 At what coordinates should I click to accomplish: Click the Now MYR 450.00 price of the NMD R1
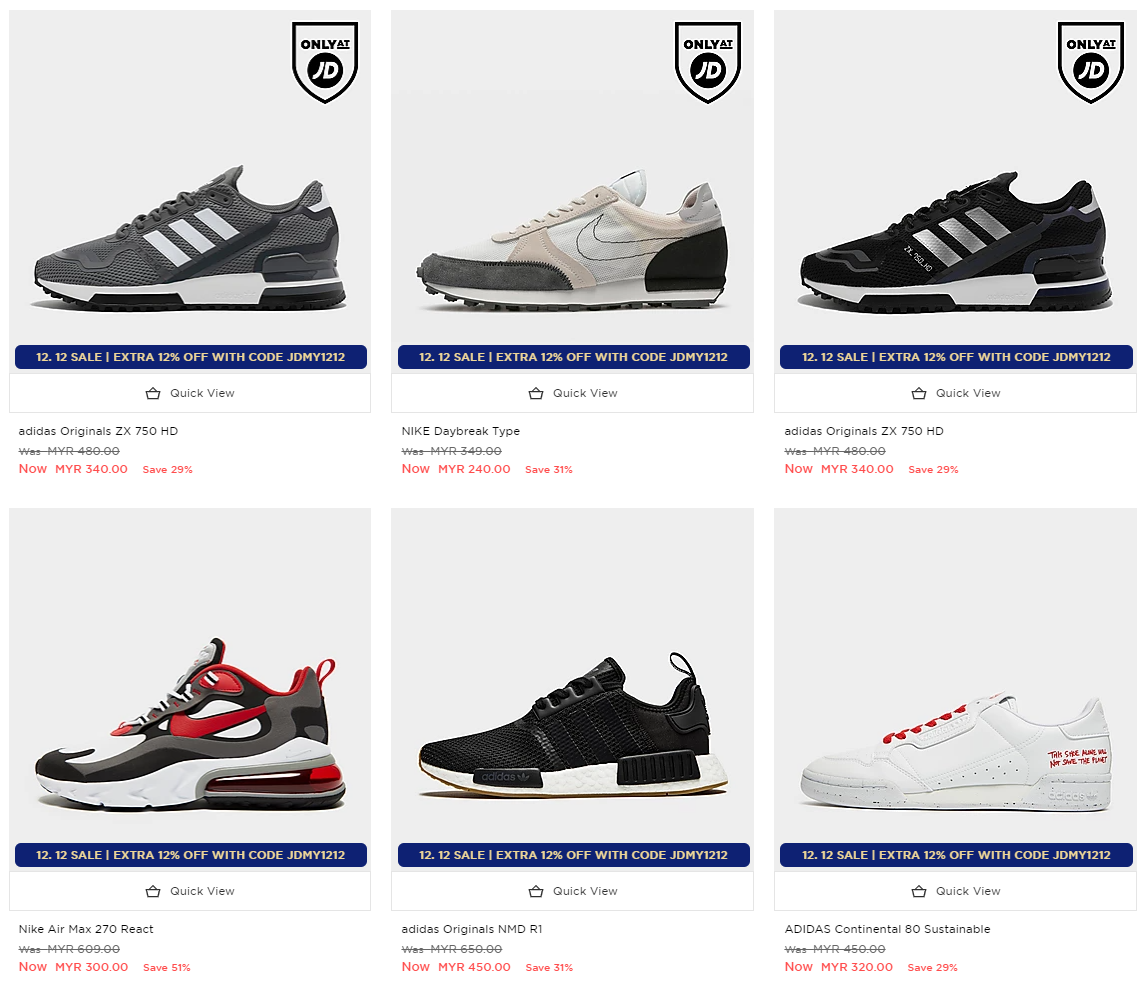456,967
